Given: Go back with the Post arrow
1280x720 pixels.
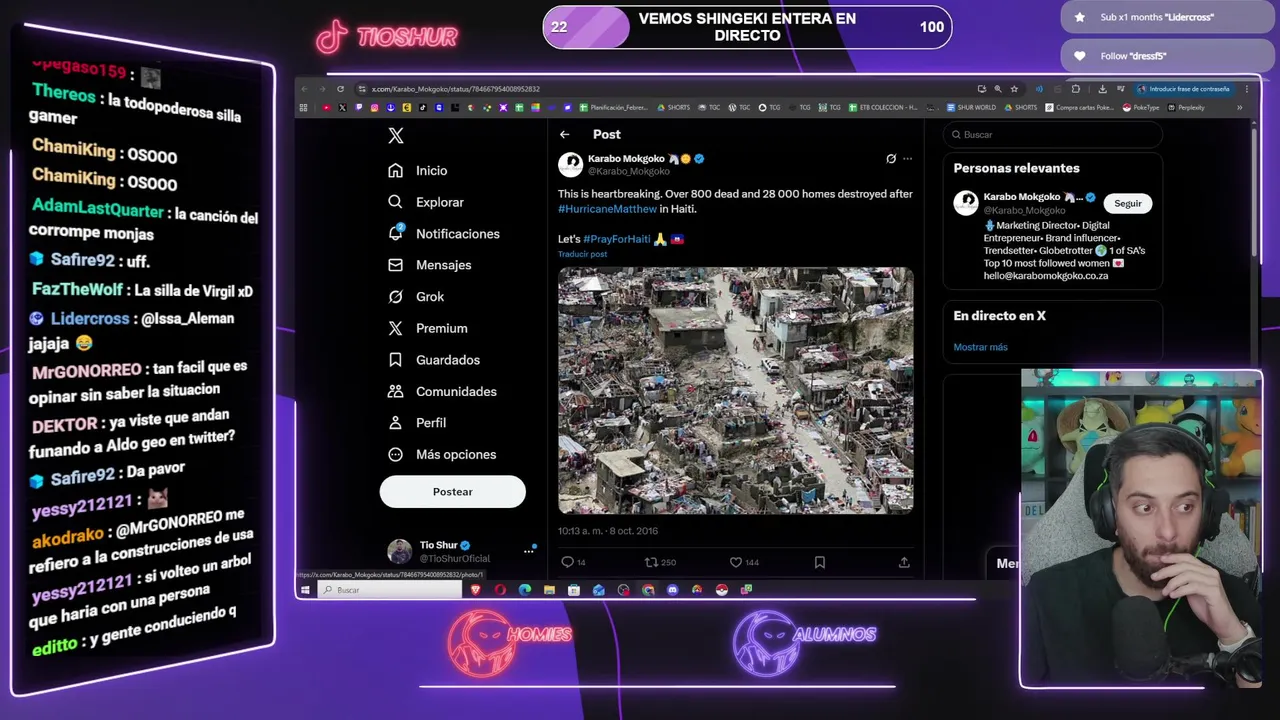Looking at the screenshot, I should click(565, 134).
